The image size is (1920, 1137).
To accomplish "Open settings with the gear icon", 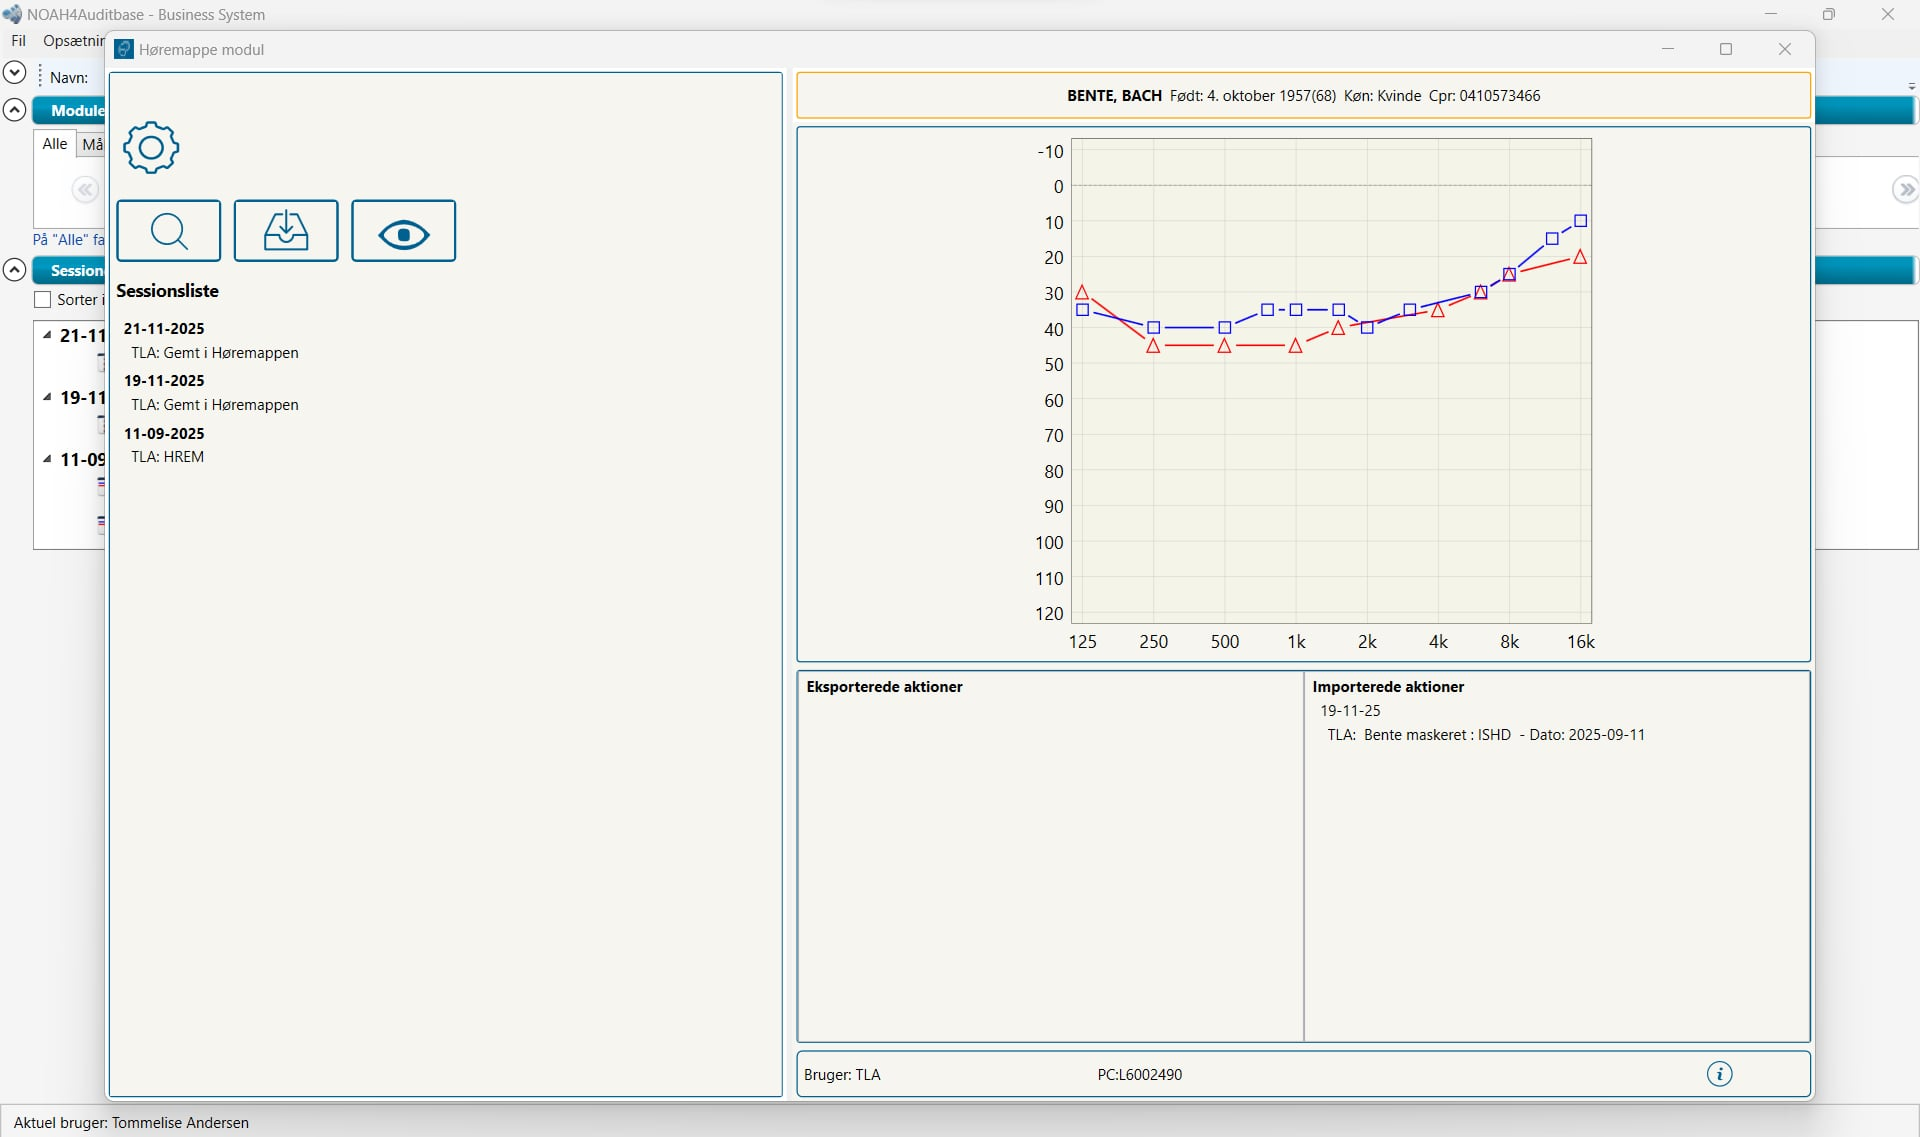I will [x=151, y=148].
